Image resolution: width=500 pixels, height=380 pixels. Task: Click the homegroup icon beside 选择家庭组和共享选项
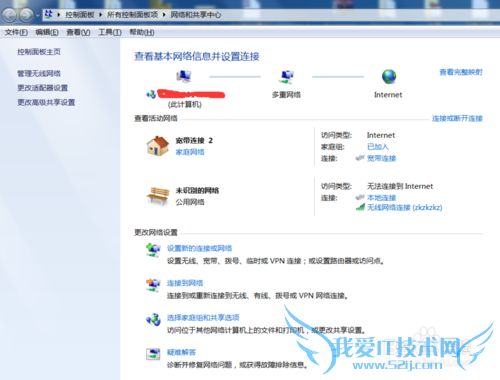153,320
